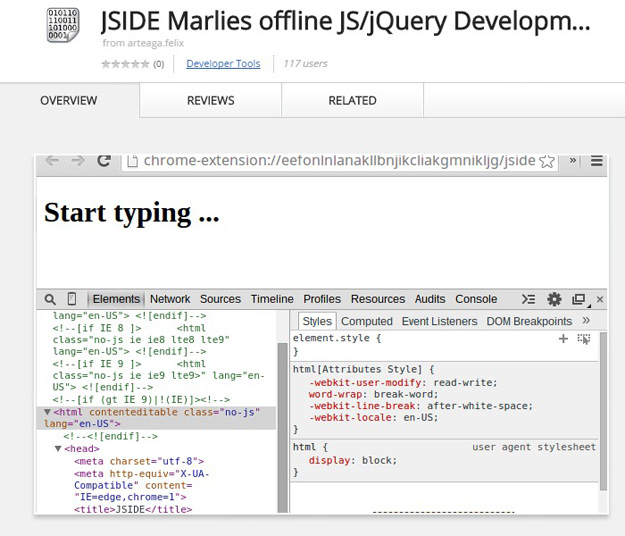Show more Styles sidebar tabs chevron
Viewport: 625px width, 536px height.
(x=586, y=321)
